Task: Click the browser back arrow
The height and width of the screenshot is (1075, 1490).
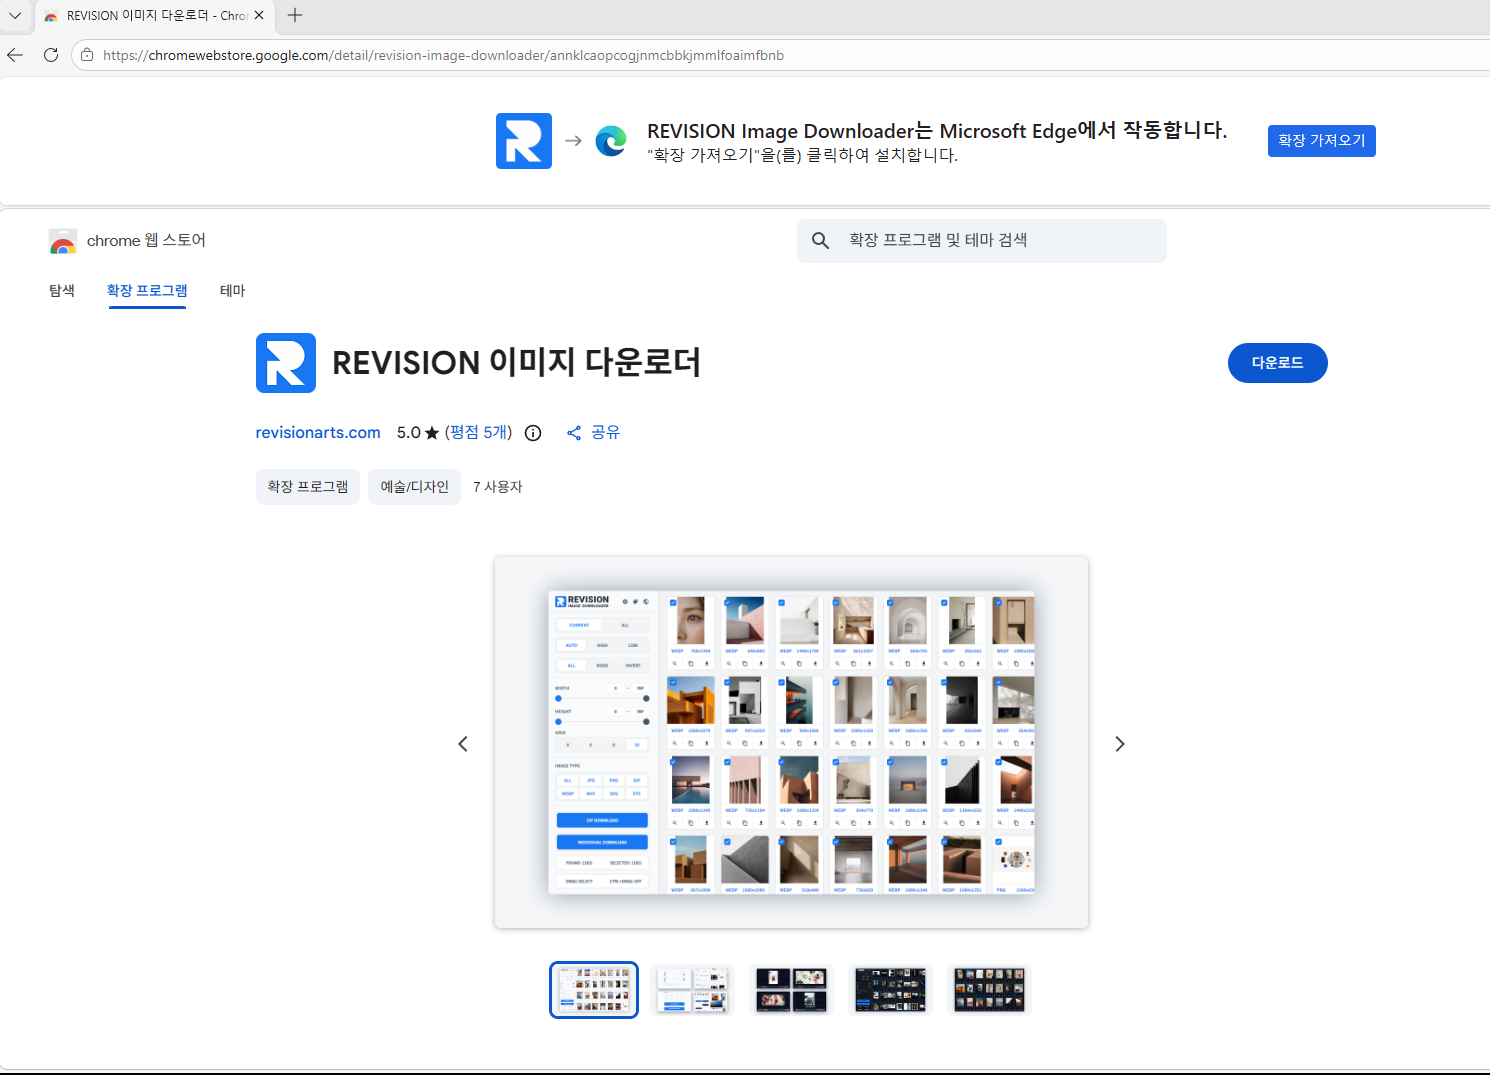Action: (x=15, y=55)
